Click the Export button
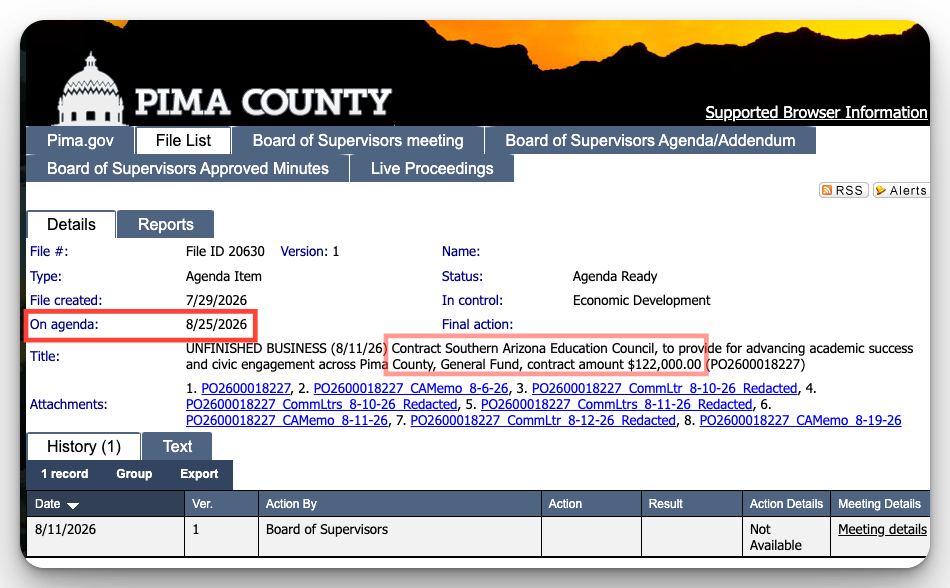 pos(199,474)
